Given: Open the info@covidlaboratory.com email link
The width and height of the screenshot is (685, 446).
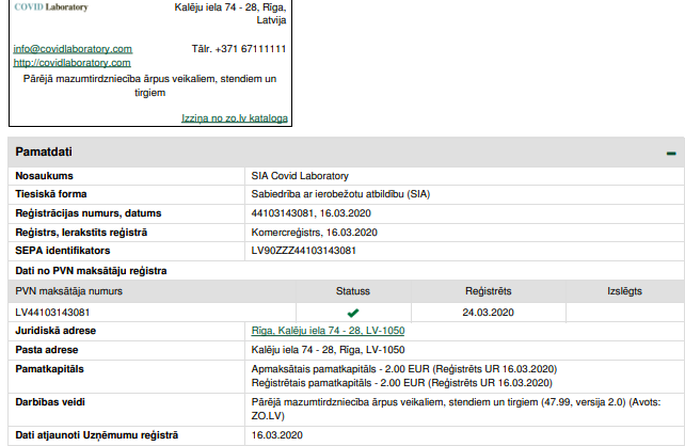Looking at the screenshot, I should click(x=73, y=49).
